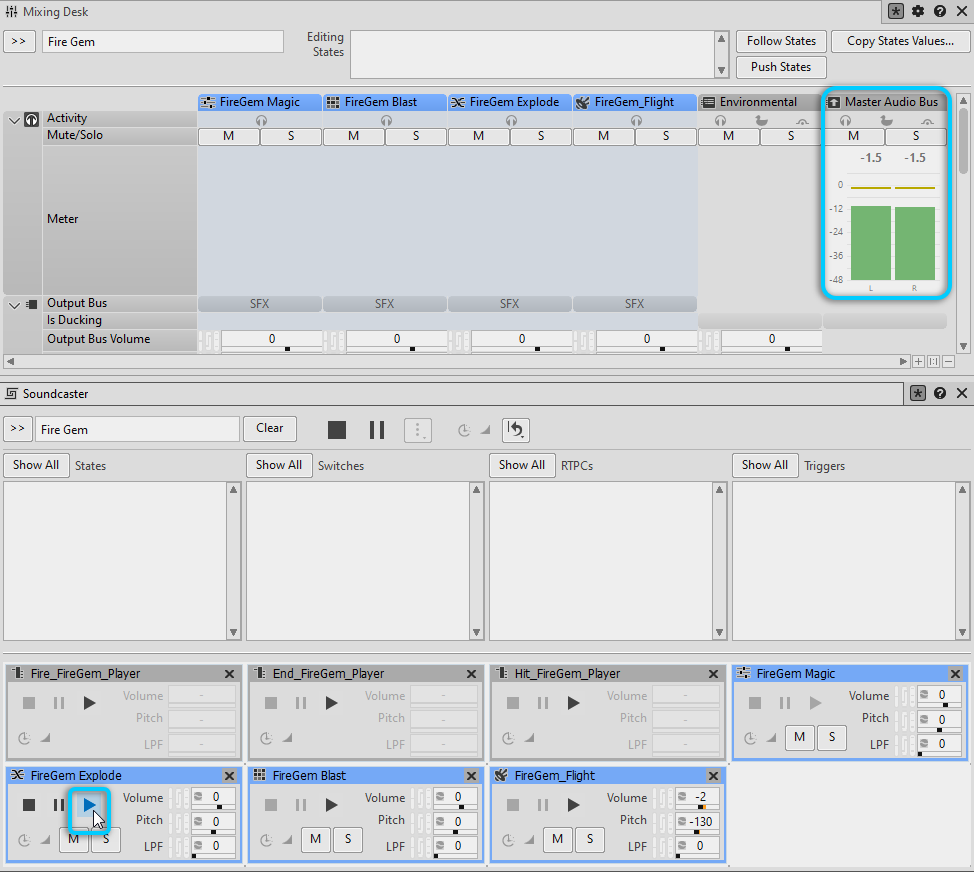Click the Follow States button

[781, 41]
